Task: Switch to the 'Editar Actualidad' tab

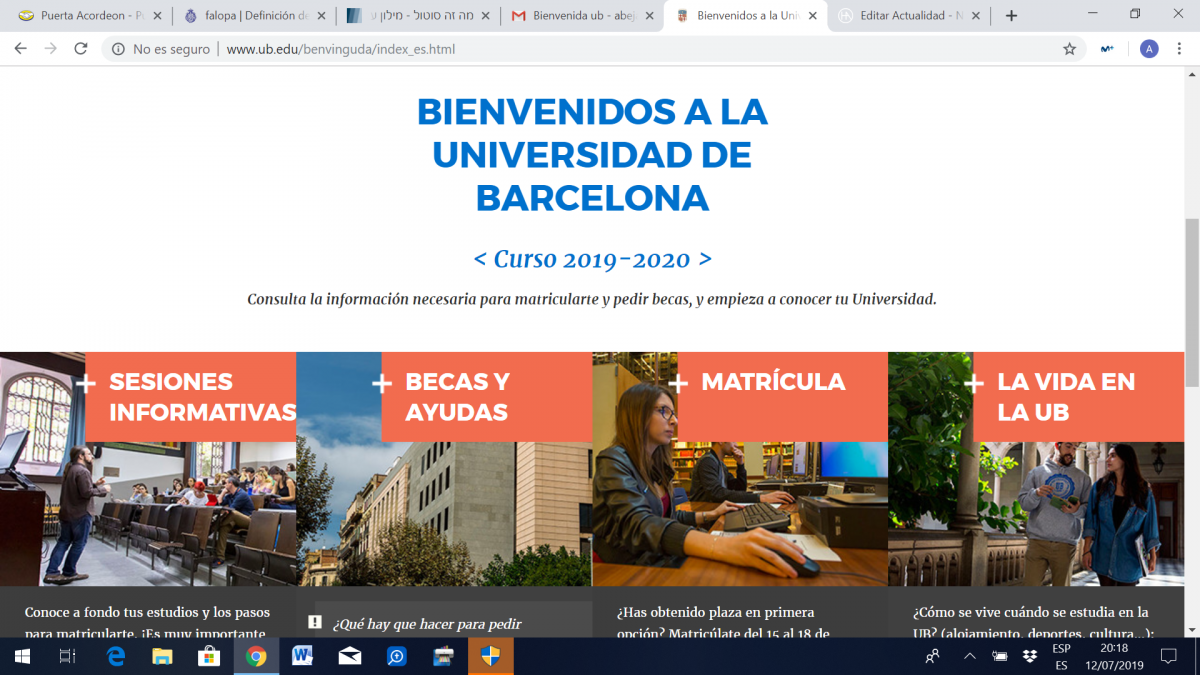Action: (x=908, y=16)
